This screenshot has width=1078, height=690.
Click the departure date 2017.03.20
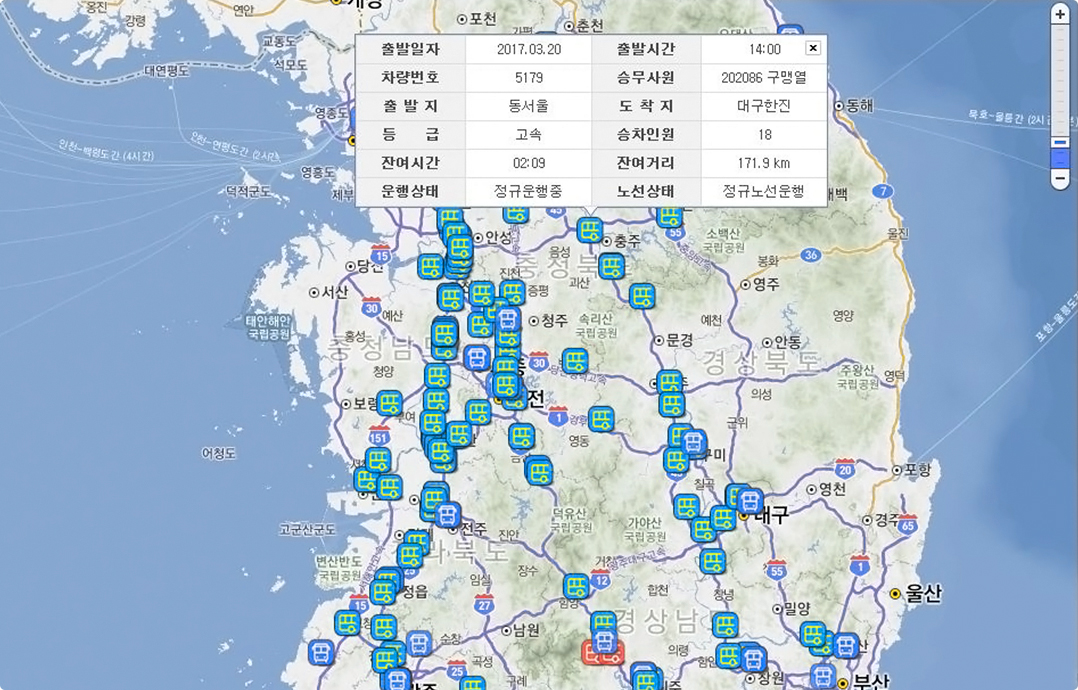[x=529, y=49]
